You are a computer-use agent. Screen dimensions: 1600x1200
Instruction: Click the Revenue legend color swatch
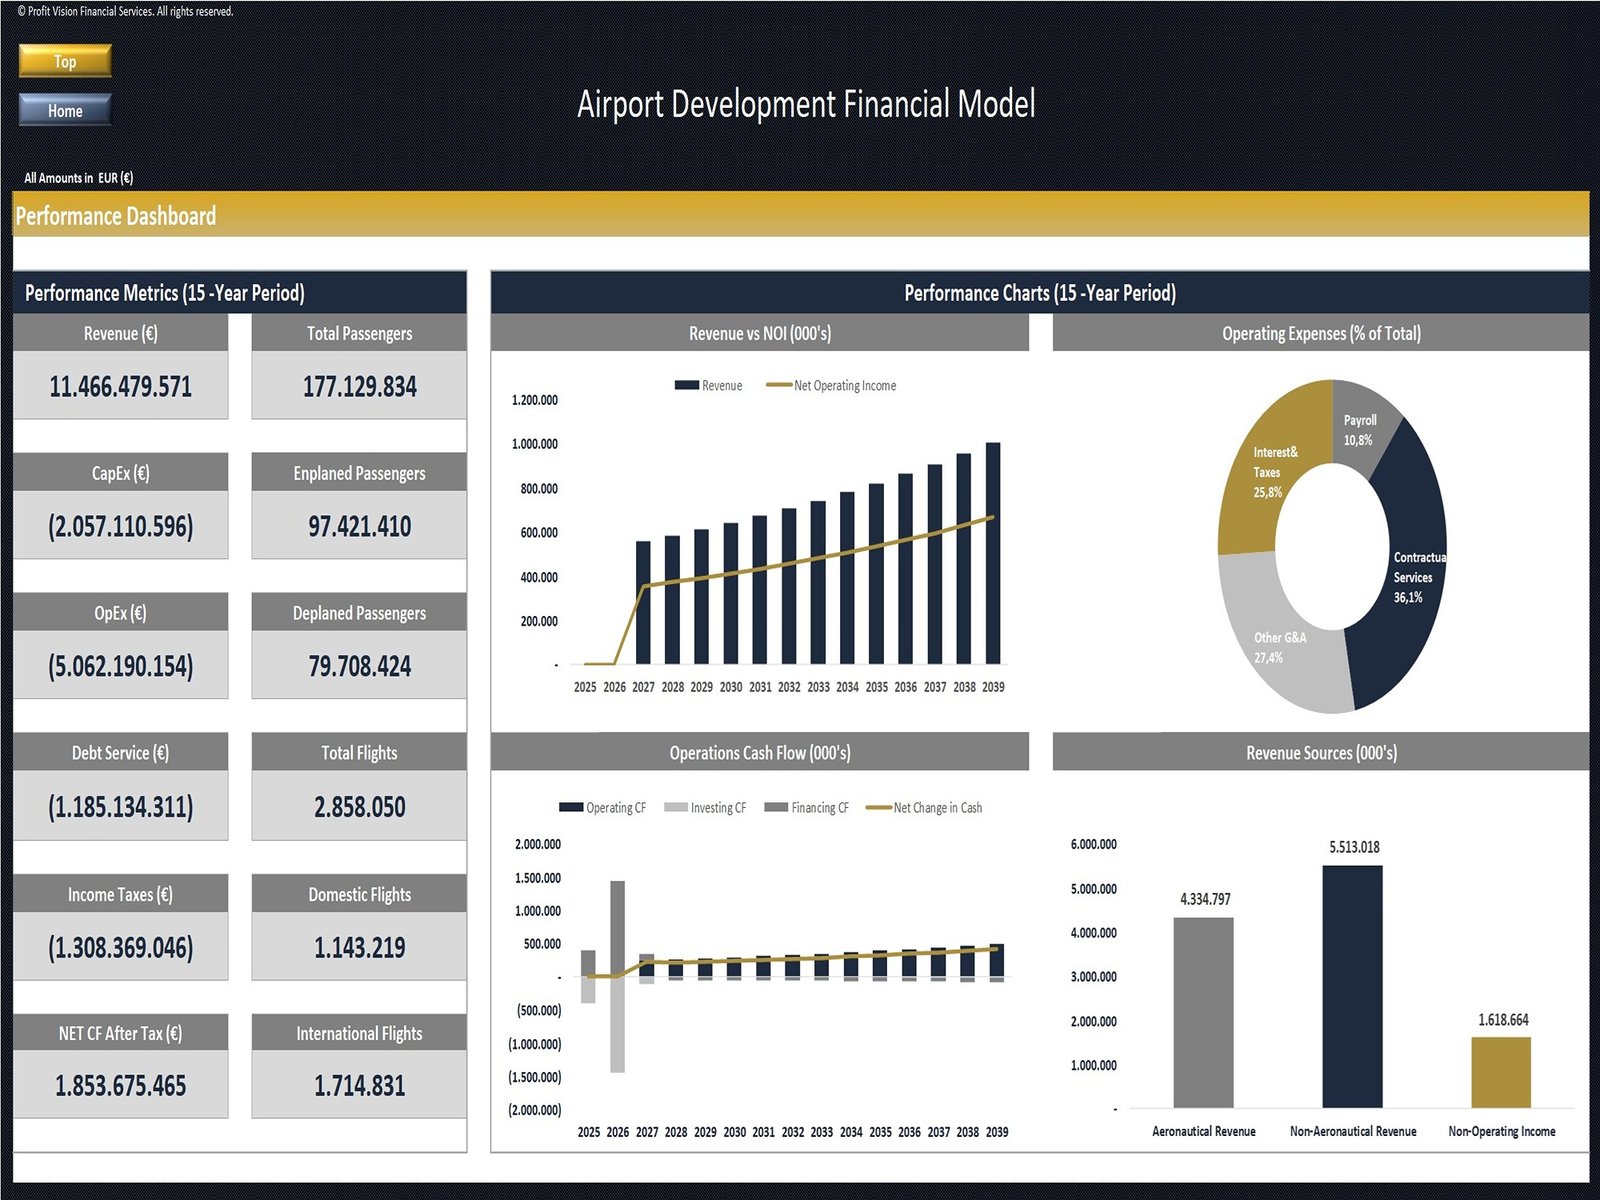tap(686, 385)
